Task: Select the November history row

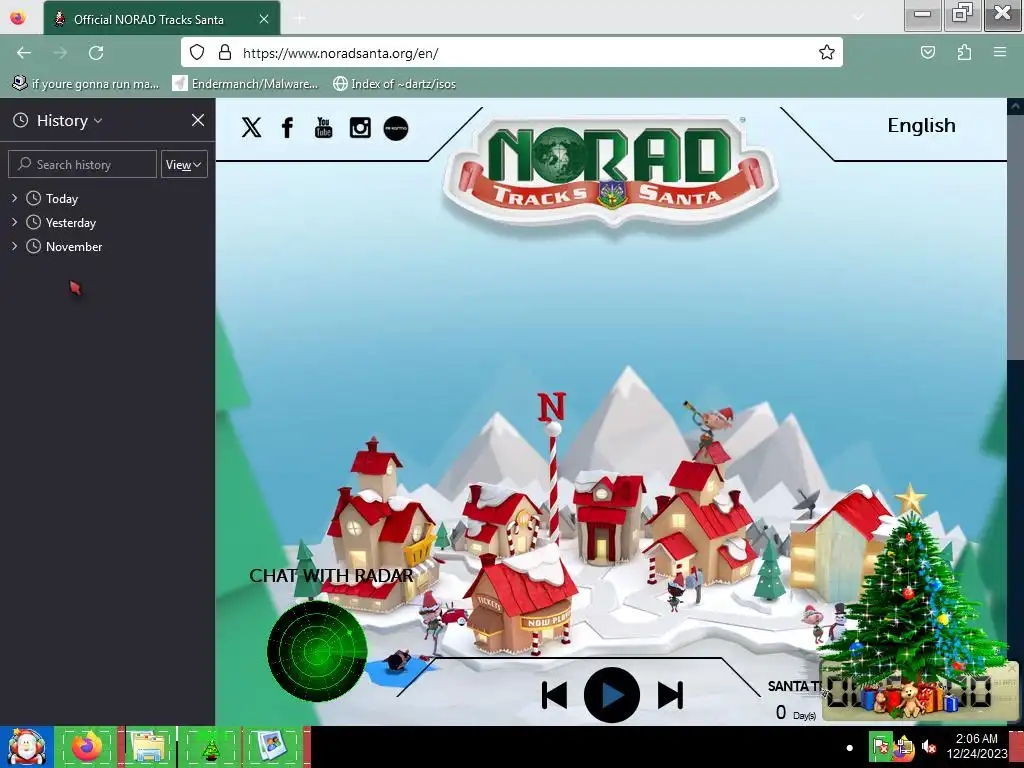Action: click(107, 247)
